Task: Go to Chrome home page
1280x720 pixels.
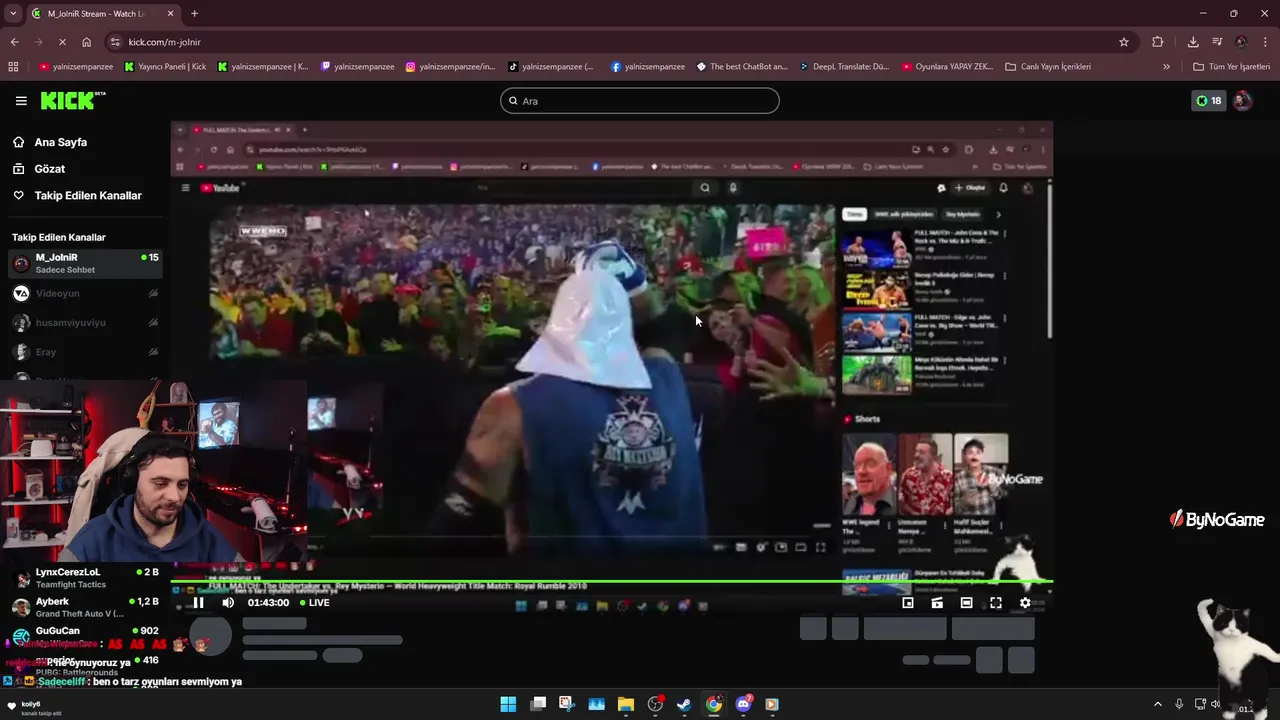Action: [x=87, y=42]
